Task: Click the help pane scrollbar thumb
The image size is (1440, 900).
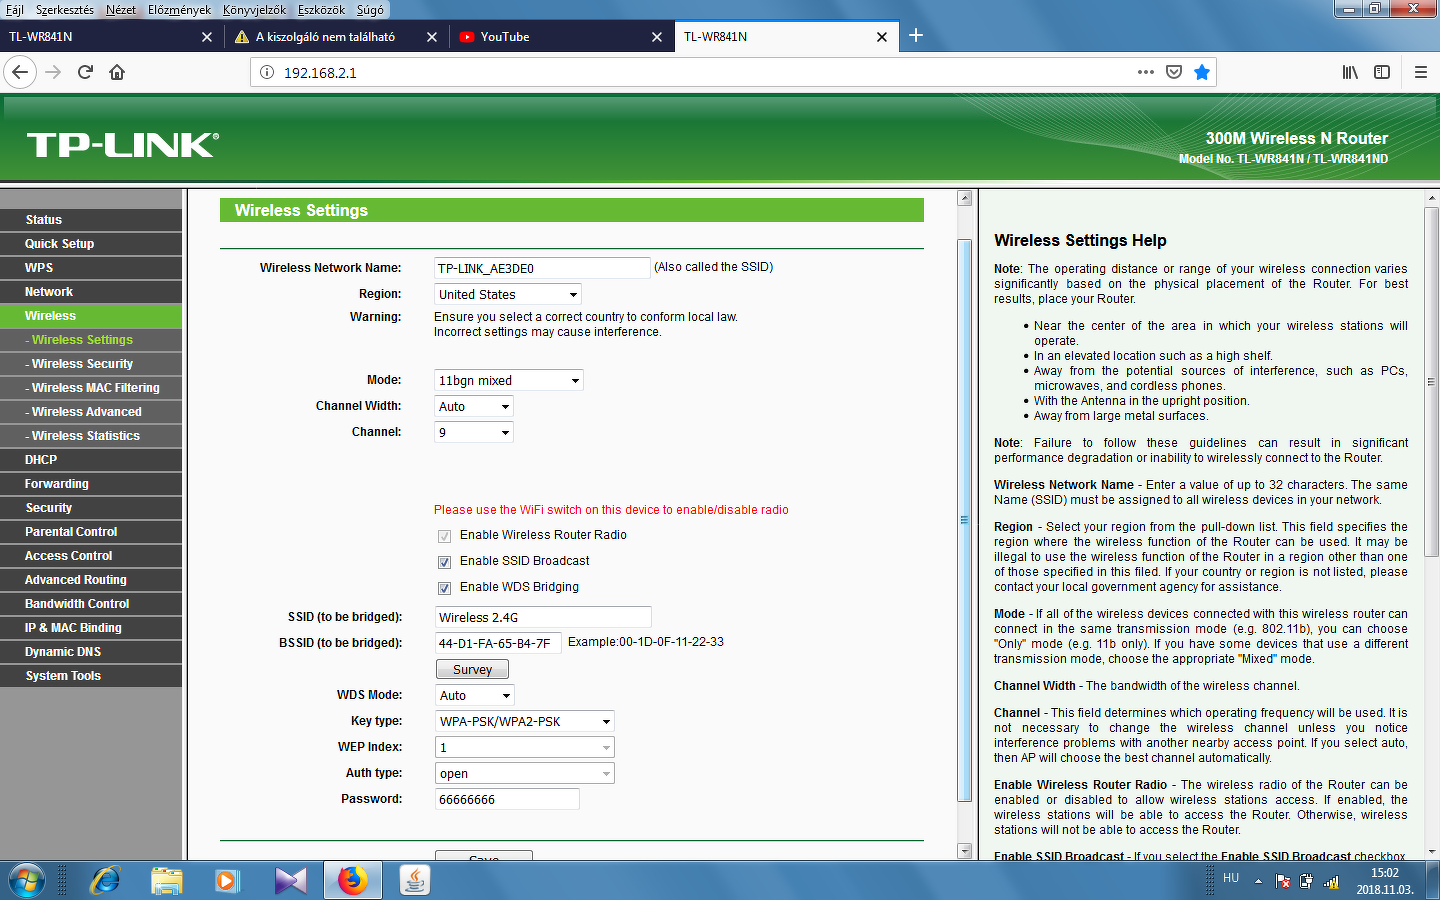Action: pos(1432,382)
